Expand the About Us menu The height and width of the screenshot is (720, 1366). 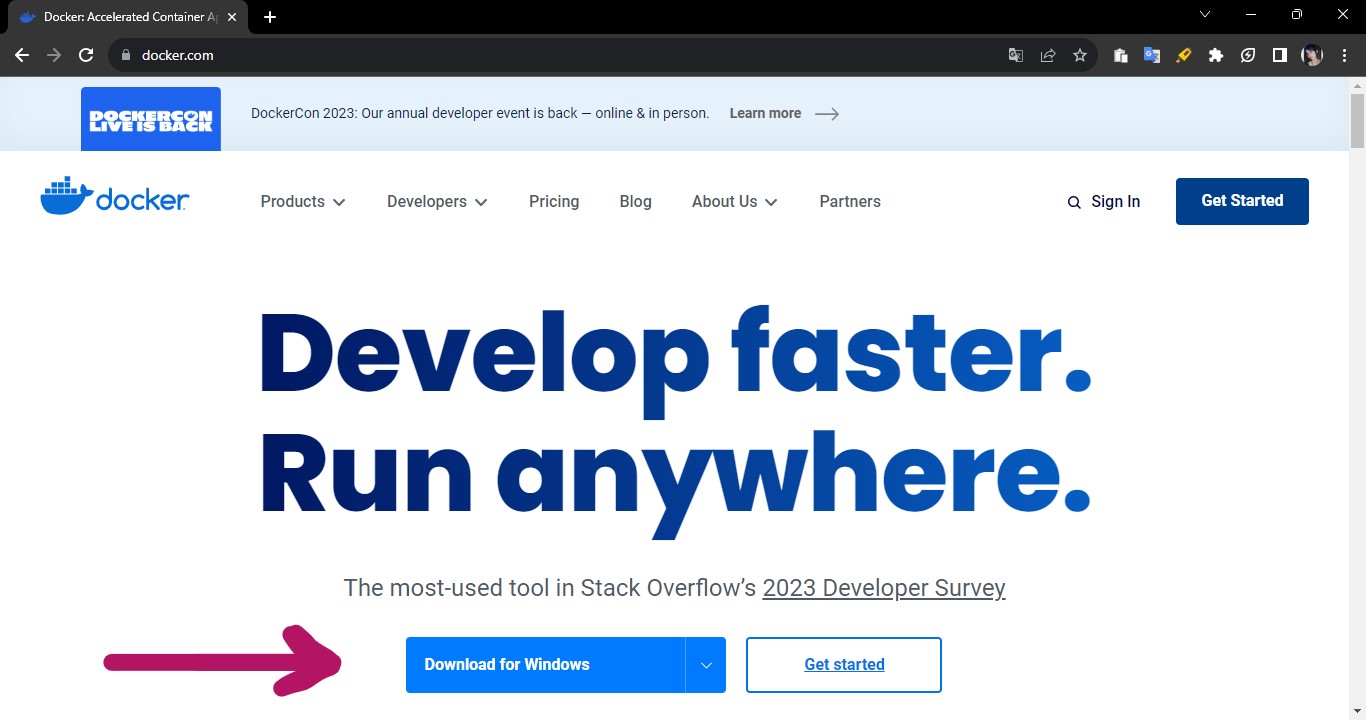pos(734,201)
